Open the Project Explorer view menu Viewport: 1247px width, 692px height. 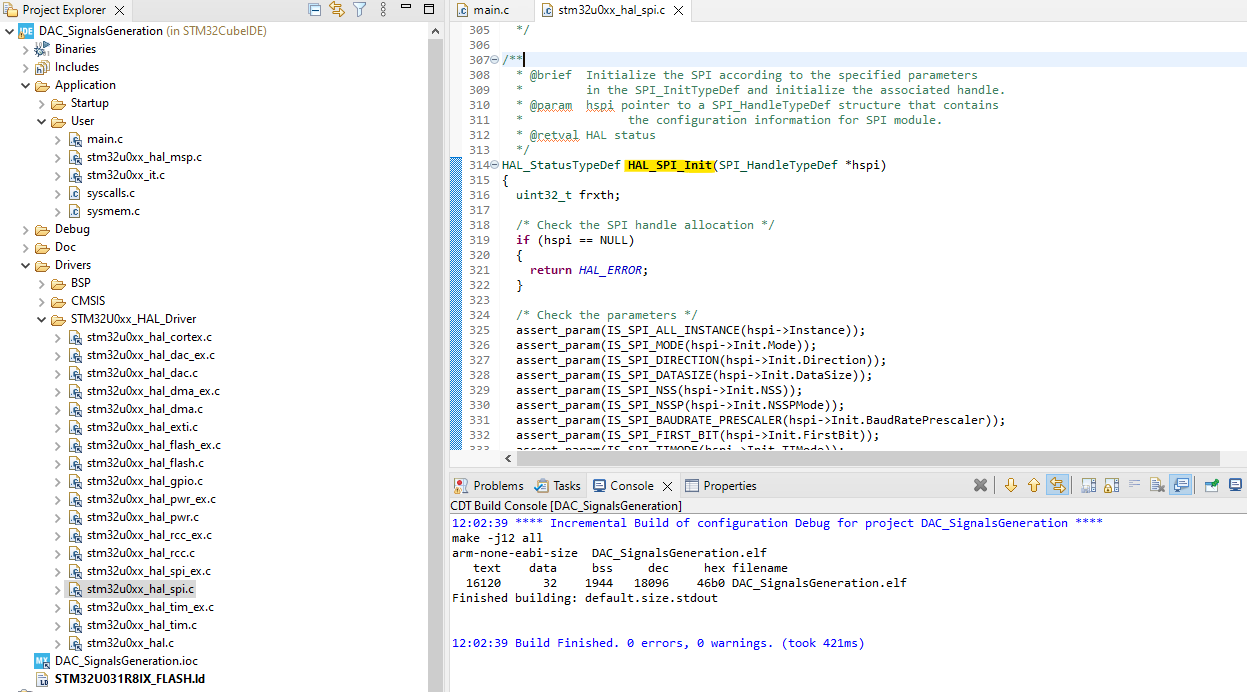tap(382, 9)
